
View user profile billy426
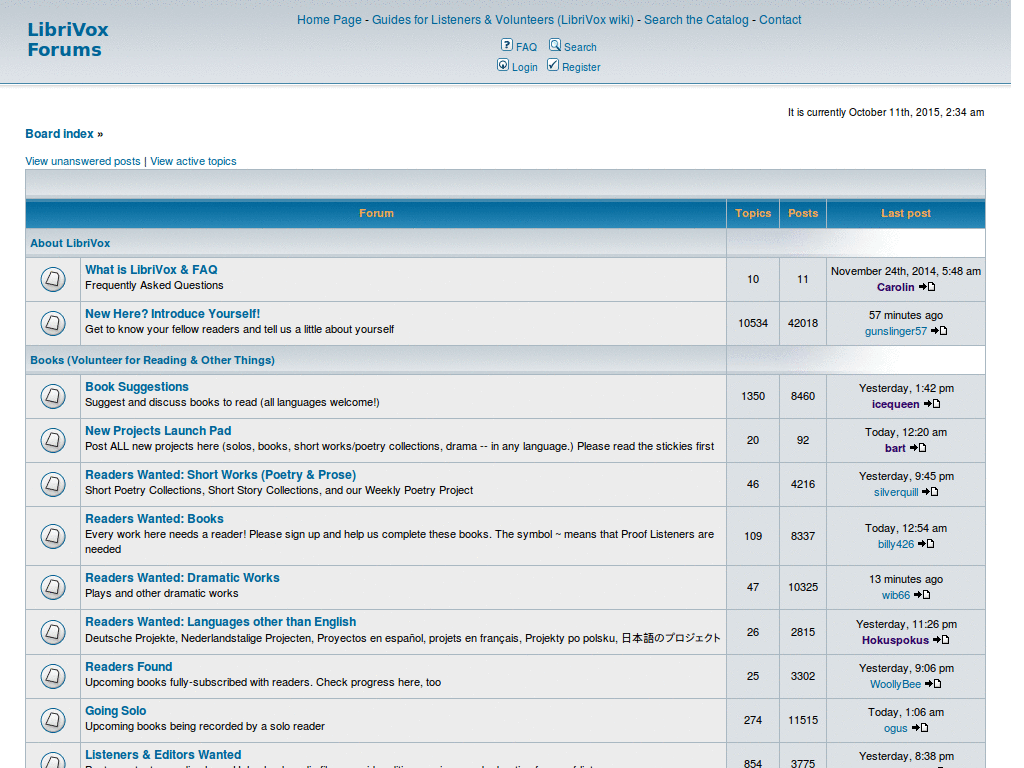coord(895,544)
